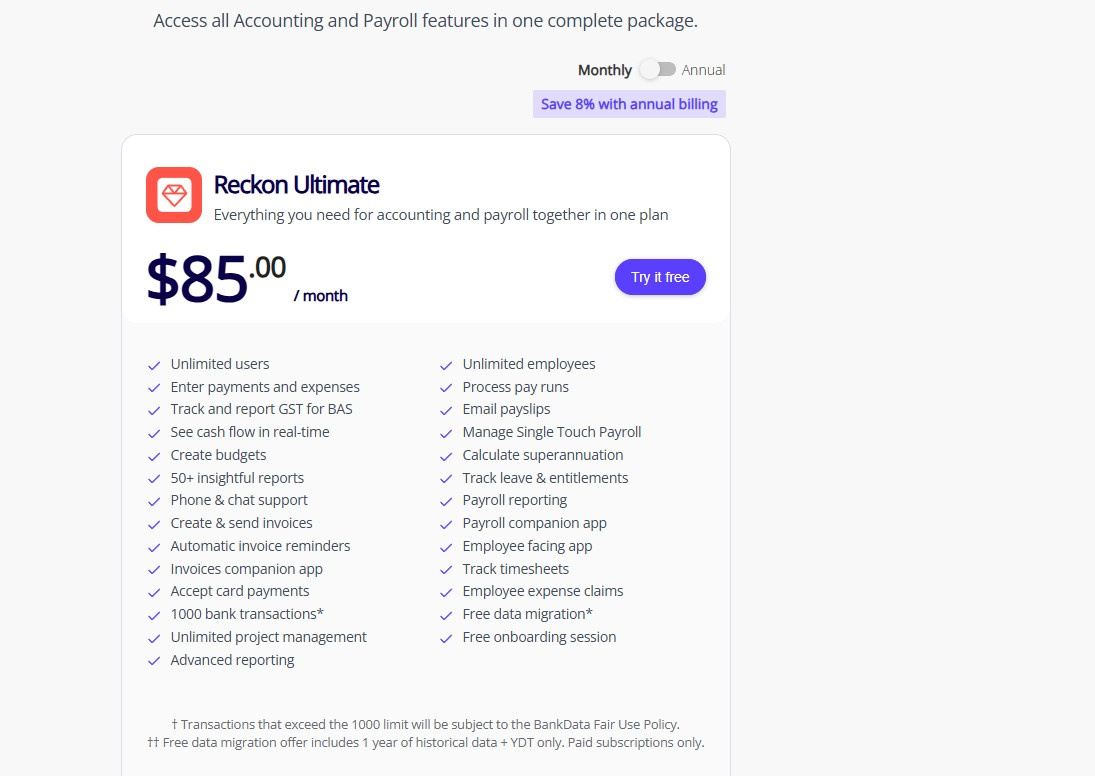Switch billing to Annual using the toggle

(658, 69)
